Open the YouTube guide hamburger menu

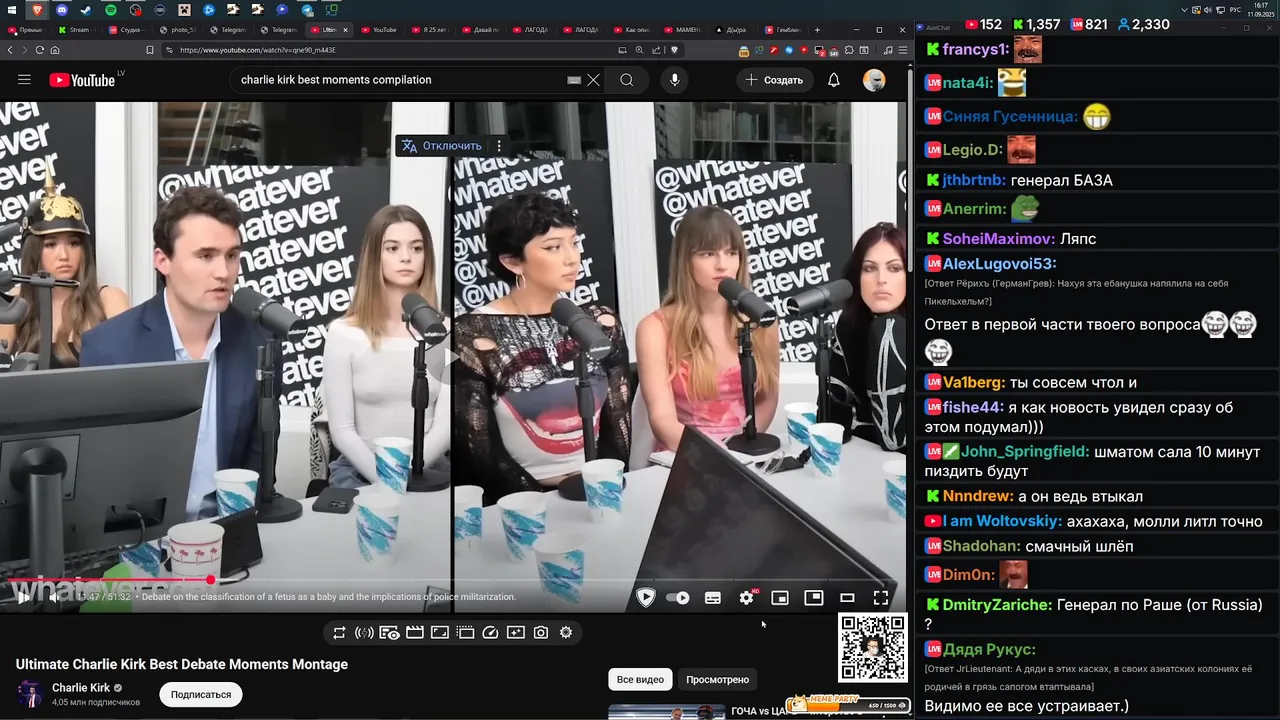(24, 80)
